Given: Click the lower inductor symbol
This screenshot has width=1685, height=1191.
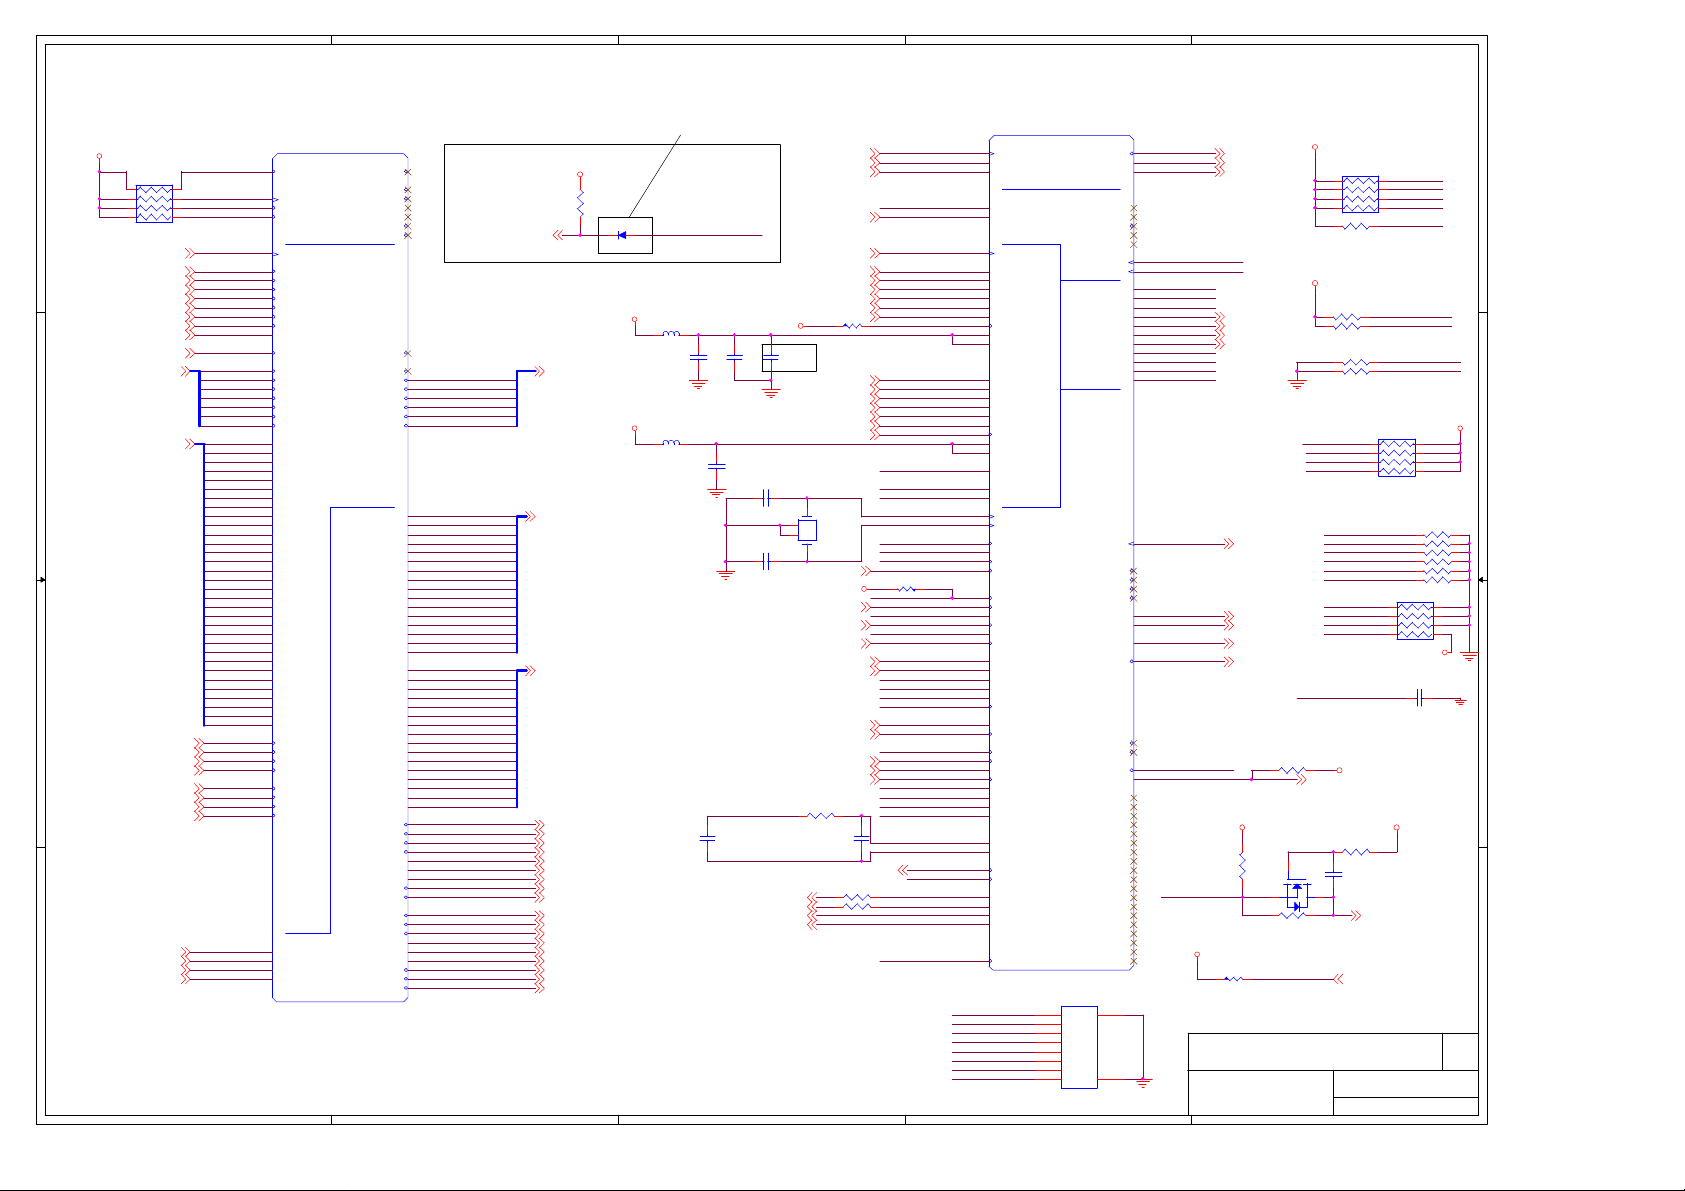Looking at the screenshot, I should point(672,443).
